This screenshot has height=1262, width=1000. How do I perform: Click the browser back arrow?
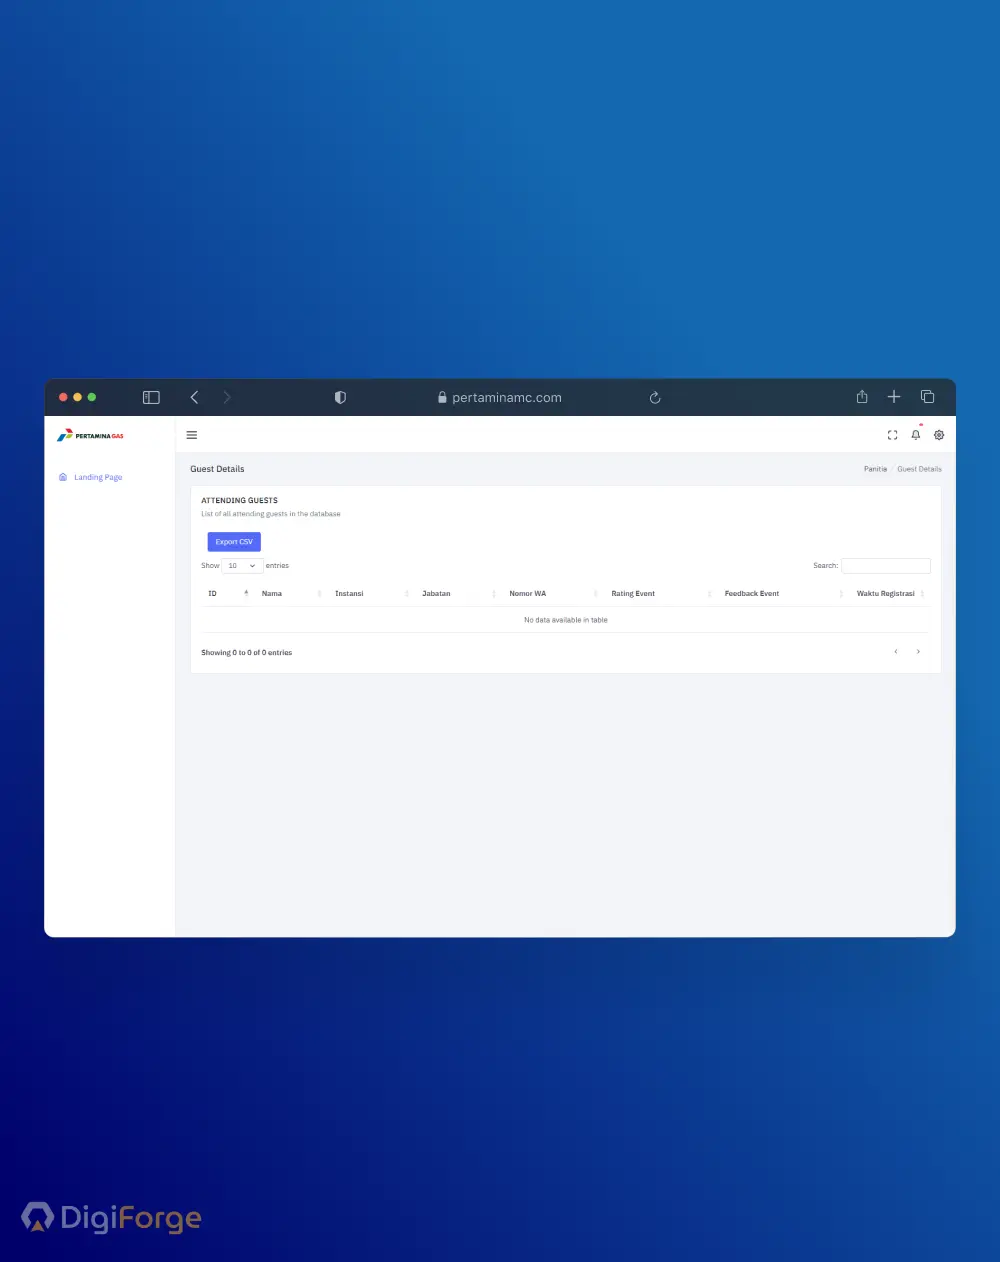click(x=195, y=397)
